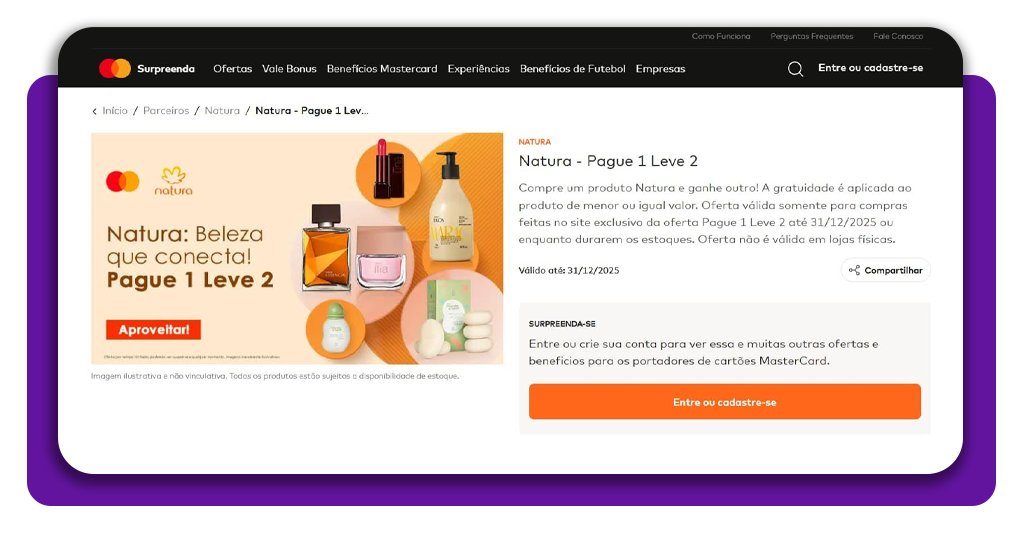Open the search magnifier icon
Screen dimensions: 1024x536
[795, 69]
